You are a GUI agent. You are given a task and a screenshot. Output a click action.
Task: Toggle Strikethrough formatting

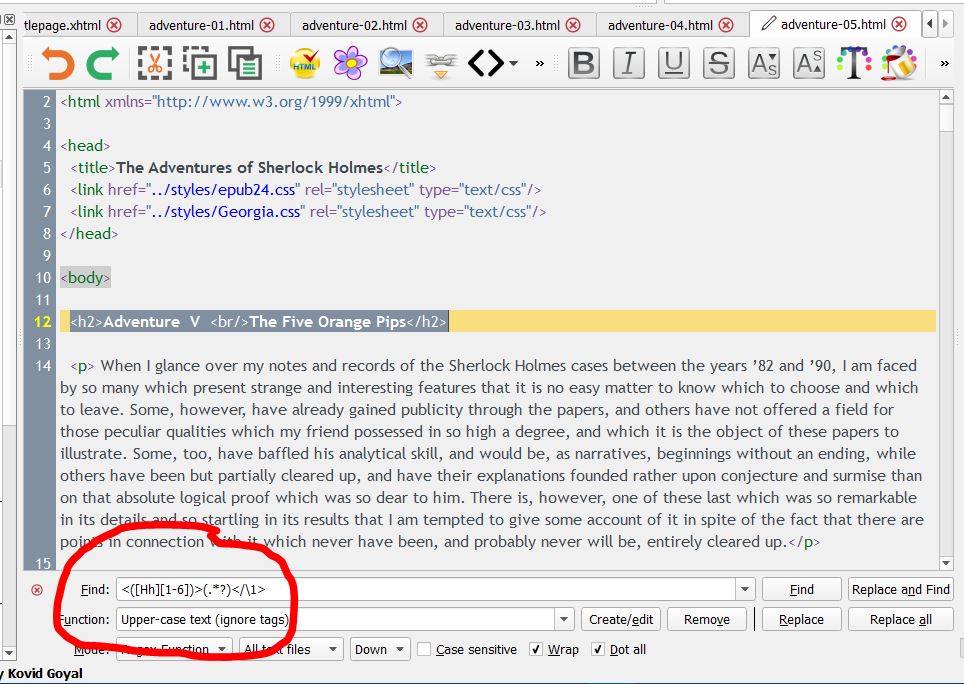719,63
